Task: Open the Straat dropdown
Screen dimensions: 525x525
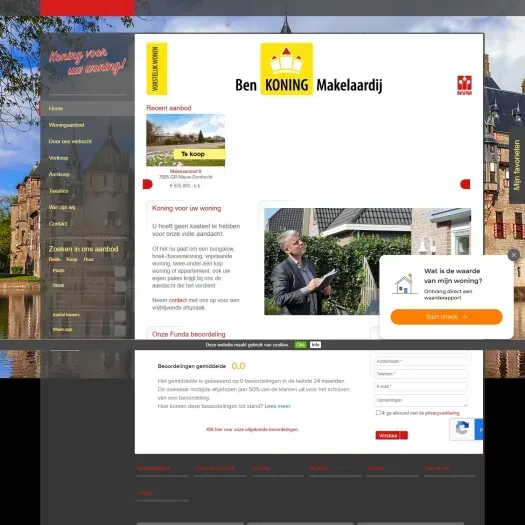Action: [87, 286]
